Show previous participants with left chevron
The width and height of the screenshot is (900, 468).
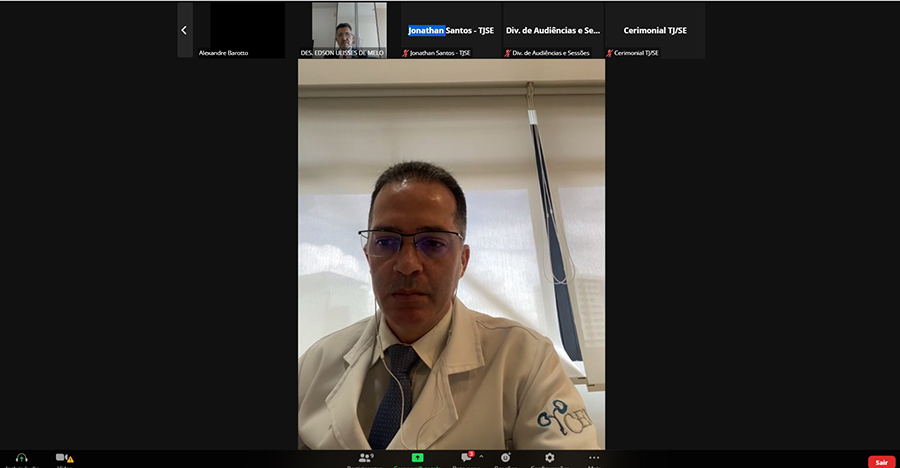click(x=184, y=30)
